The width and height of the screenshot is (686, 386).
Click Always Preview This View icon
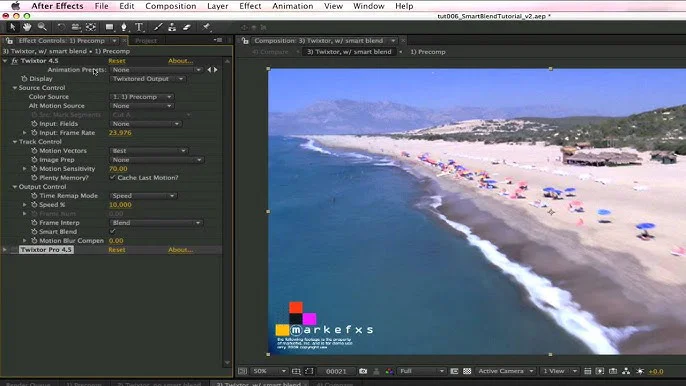243,371
